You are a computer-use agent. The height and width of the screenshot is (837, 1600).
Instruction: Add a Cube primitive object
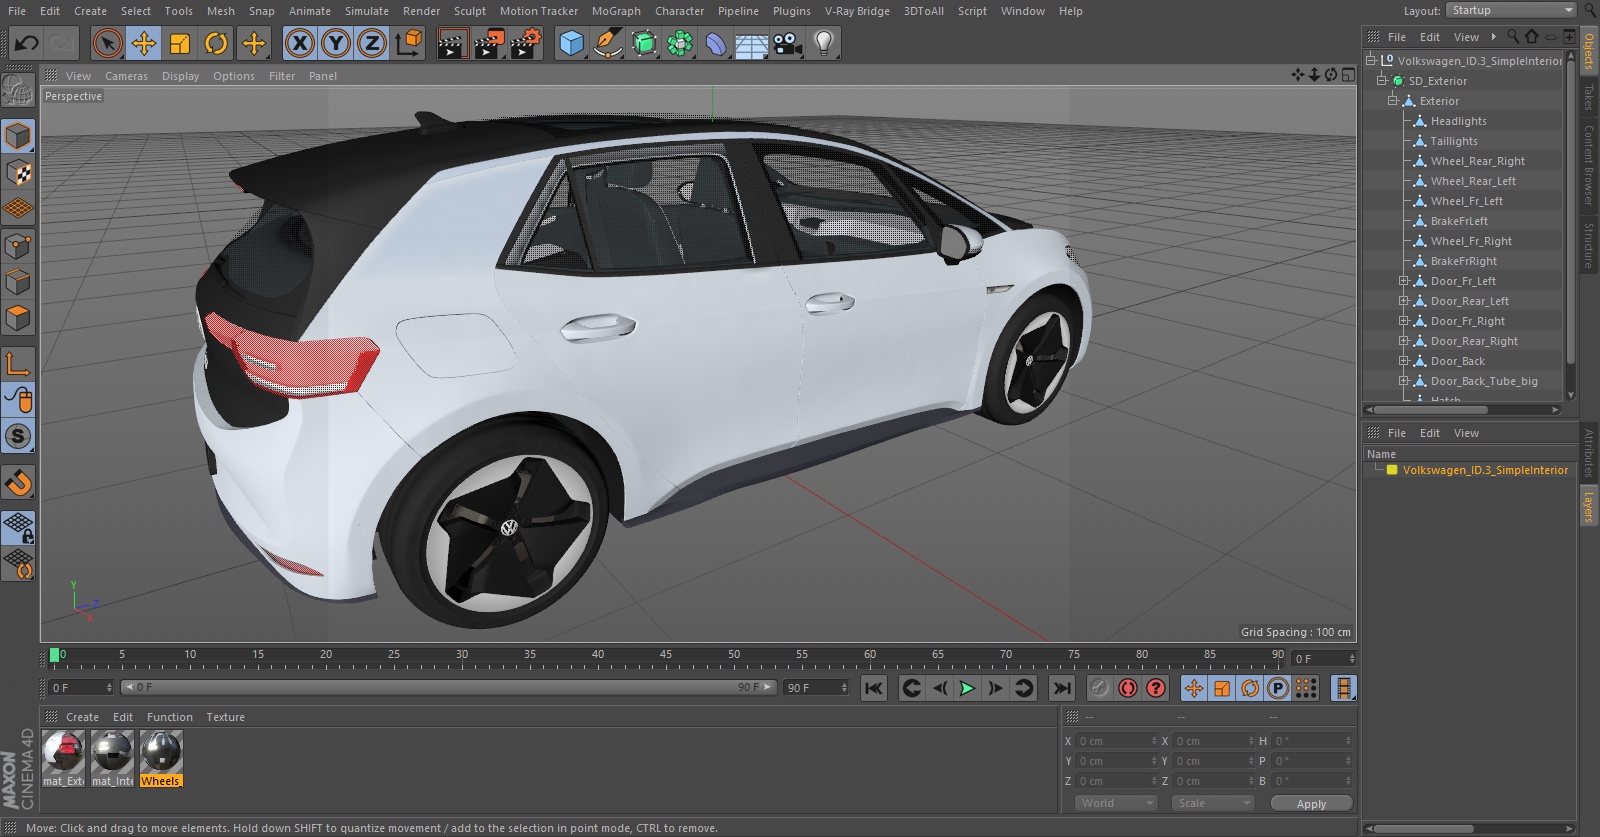pos(571,43)
